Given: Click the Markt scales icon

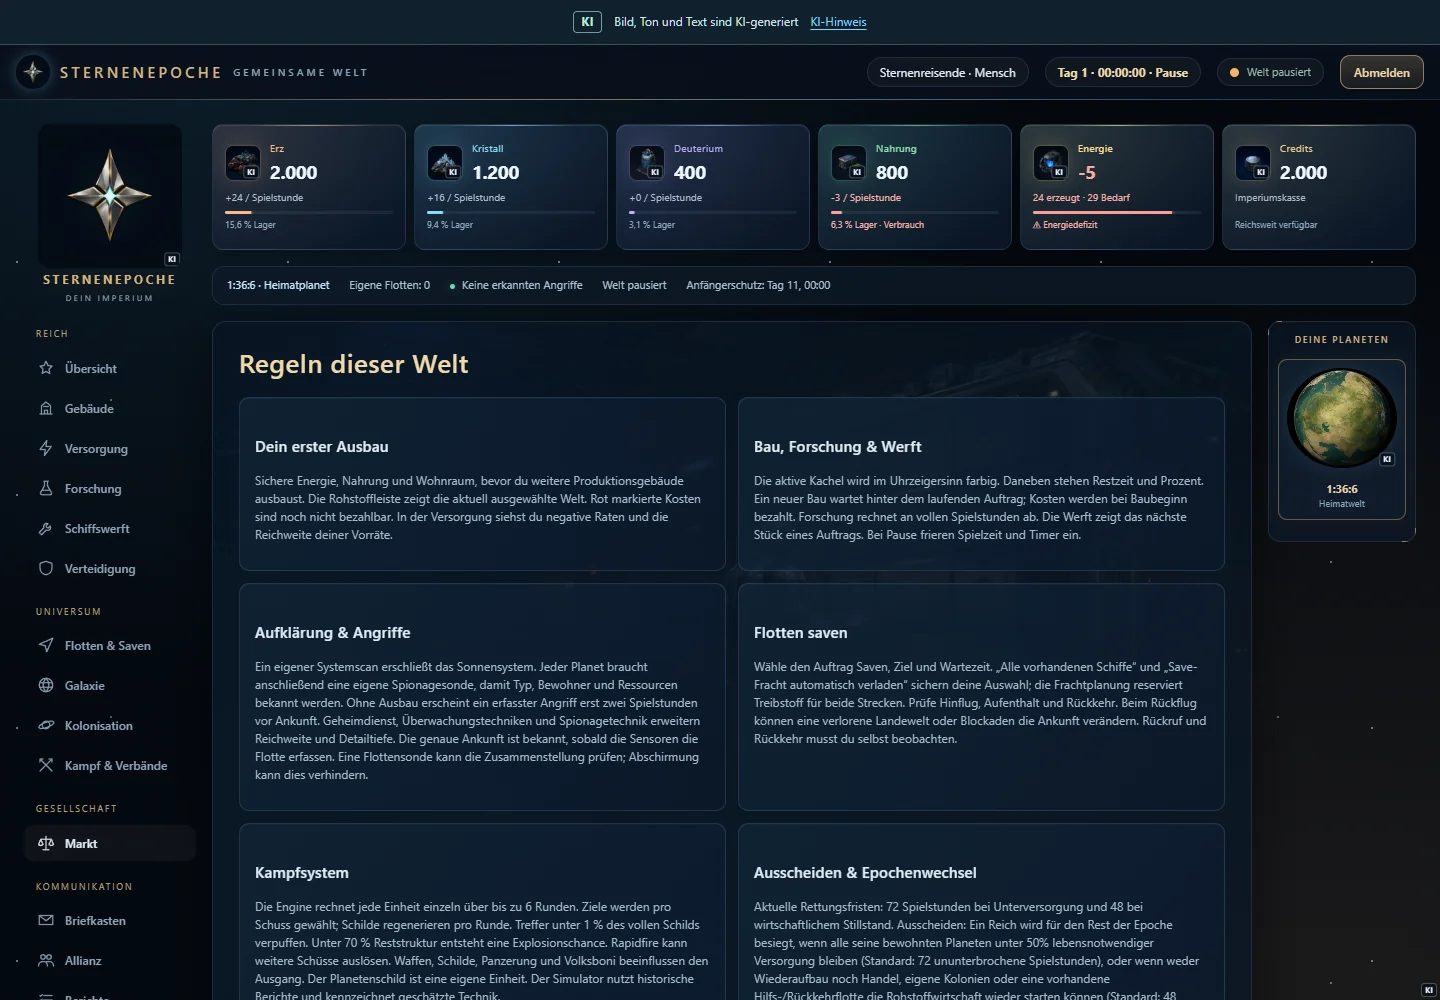Looking at the screenshot, I should (x=46, y=843).
